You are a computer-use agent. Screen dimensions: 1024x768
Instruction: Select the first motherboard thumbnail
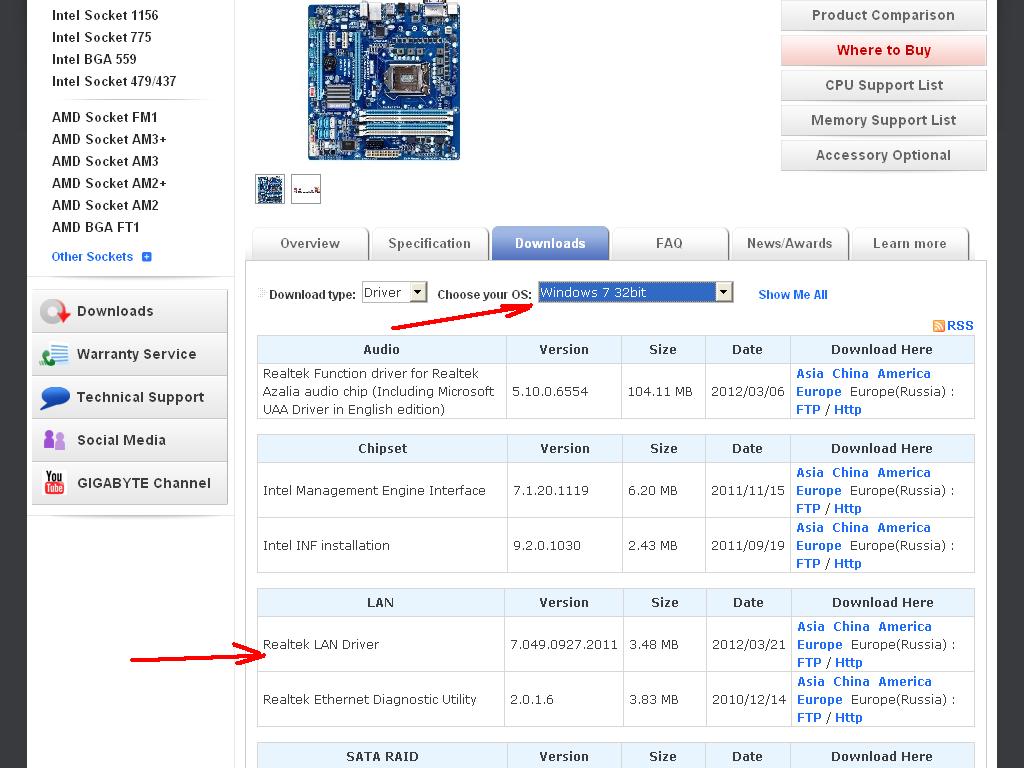coord(270,189)
